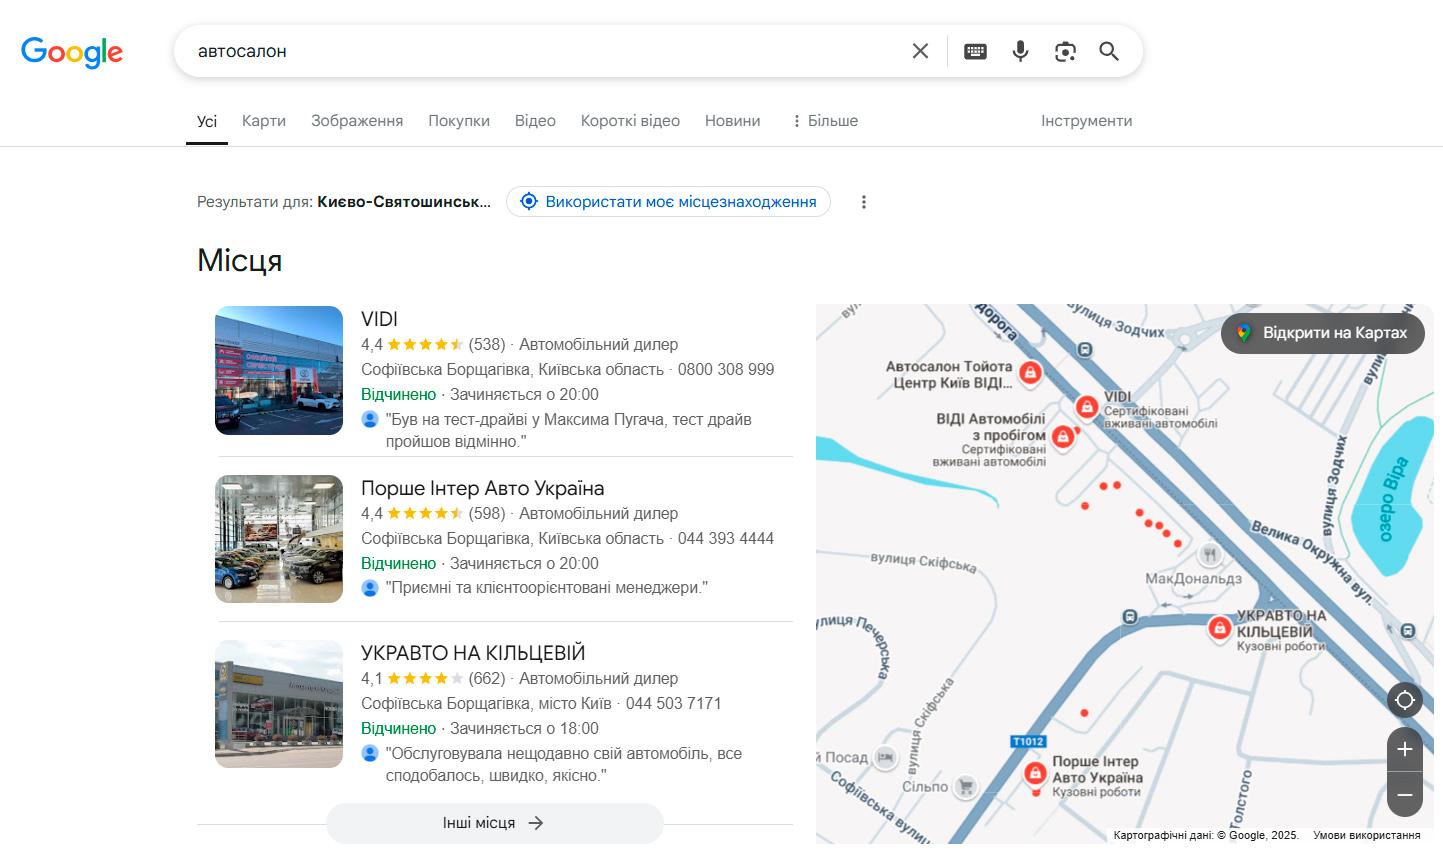1443x850 pixels.
Task: Click the review 'Приємні та клієнтоорієнтовані менеджери'
Action: [x=547, y=587]
